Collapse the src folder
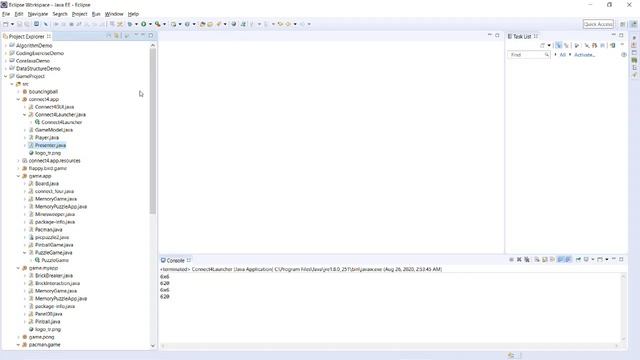 pyautogui.click(x=12, y=84)
